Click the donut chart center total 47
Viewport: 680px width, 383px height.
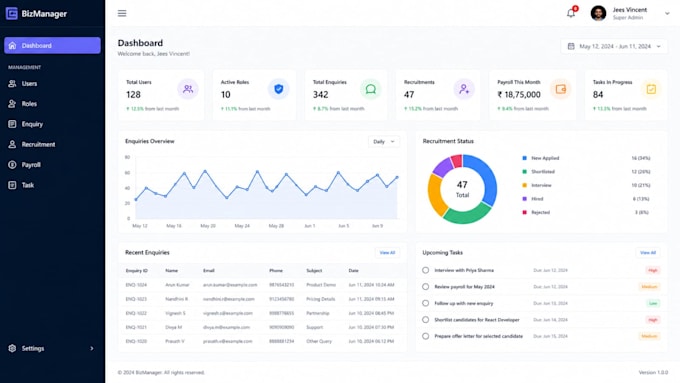coord(462,185)
